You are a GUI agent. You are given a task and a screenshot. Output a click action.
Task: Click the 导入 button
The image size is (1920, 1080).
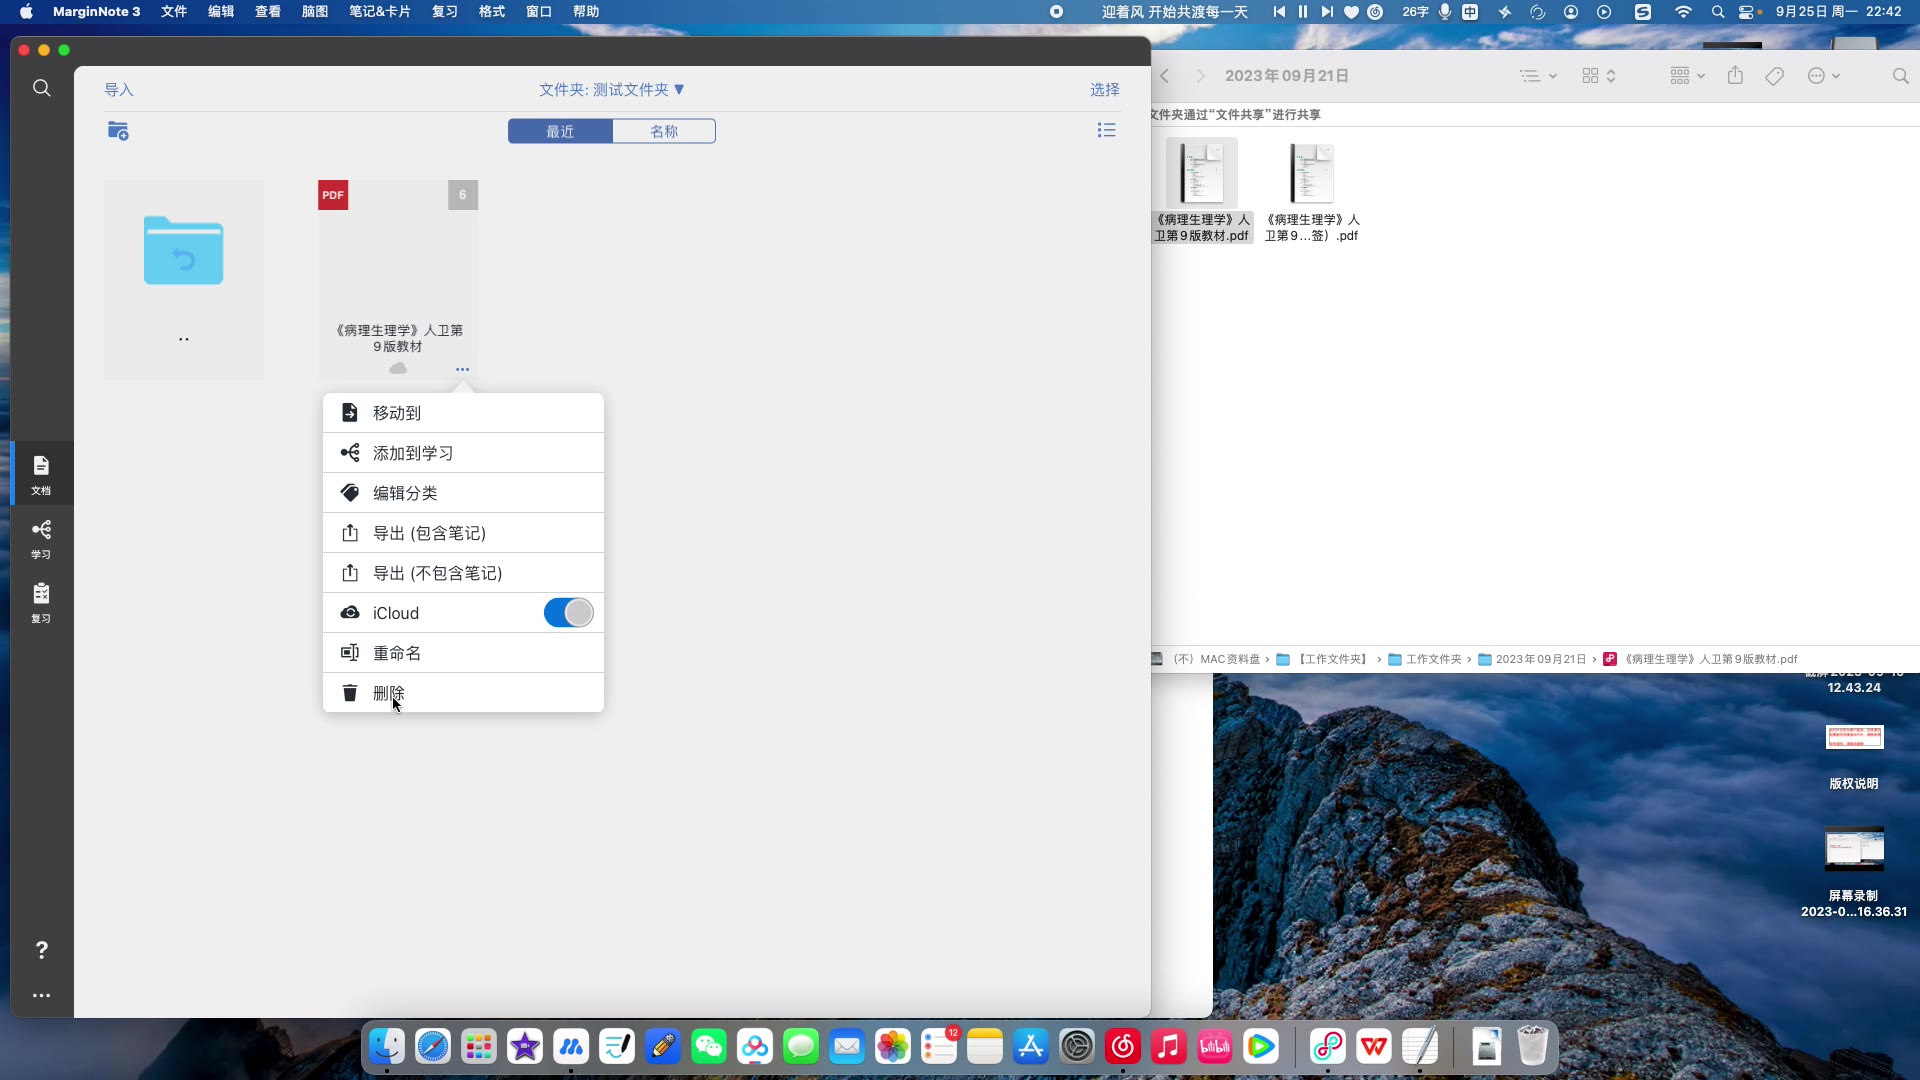pyautogui.click(x=119, y=89)
